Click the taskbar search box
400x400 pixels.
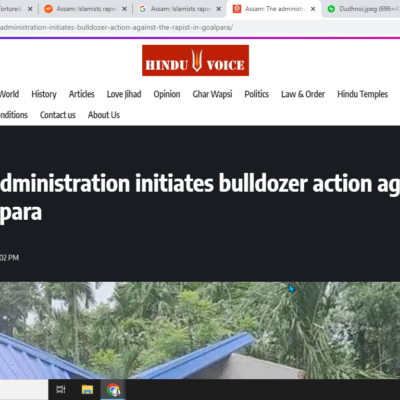pyautogui.click(x=24, y=389)
